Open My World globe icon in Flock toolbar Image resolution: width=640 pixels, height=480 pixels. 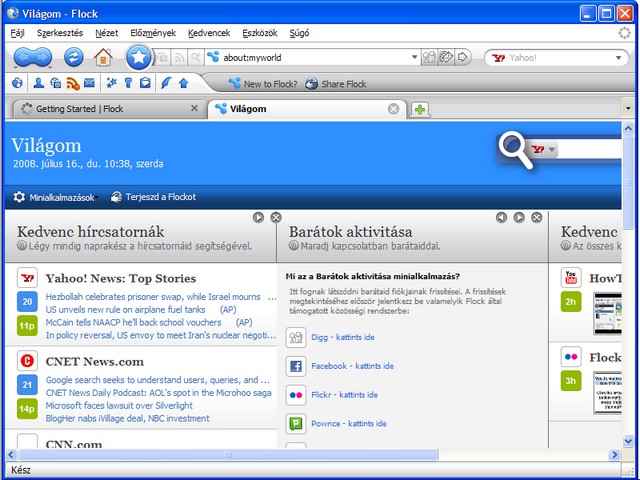[17, 83]
